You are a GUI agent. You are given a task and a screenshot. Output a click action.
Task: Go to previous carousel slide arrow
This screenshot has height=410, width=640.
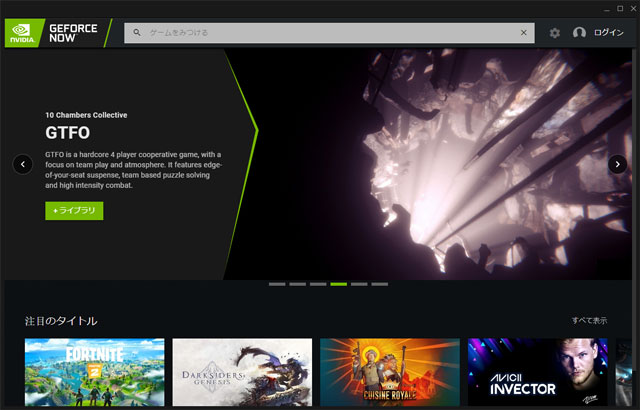(x=23, y=164)
